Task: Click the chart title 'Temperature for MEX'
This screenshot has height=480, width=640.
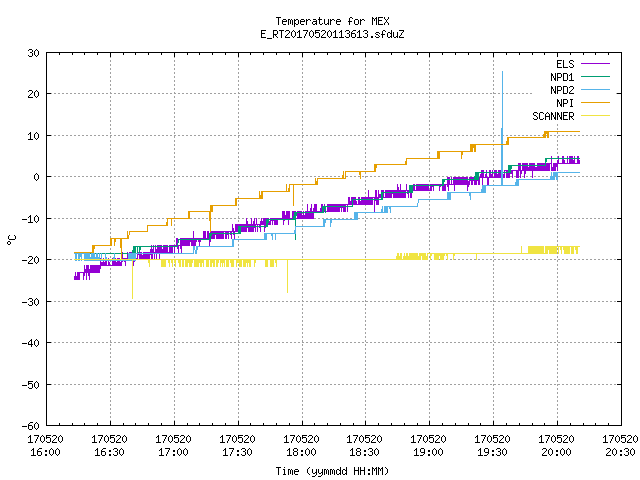Action: tap(332, 21)
